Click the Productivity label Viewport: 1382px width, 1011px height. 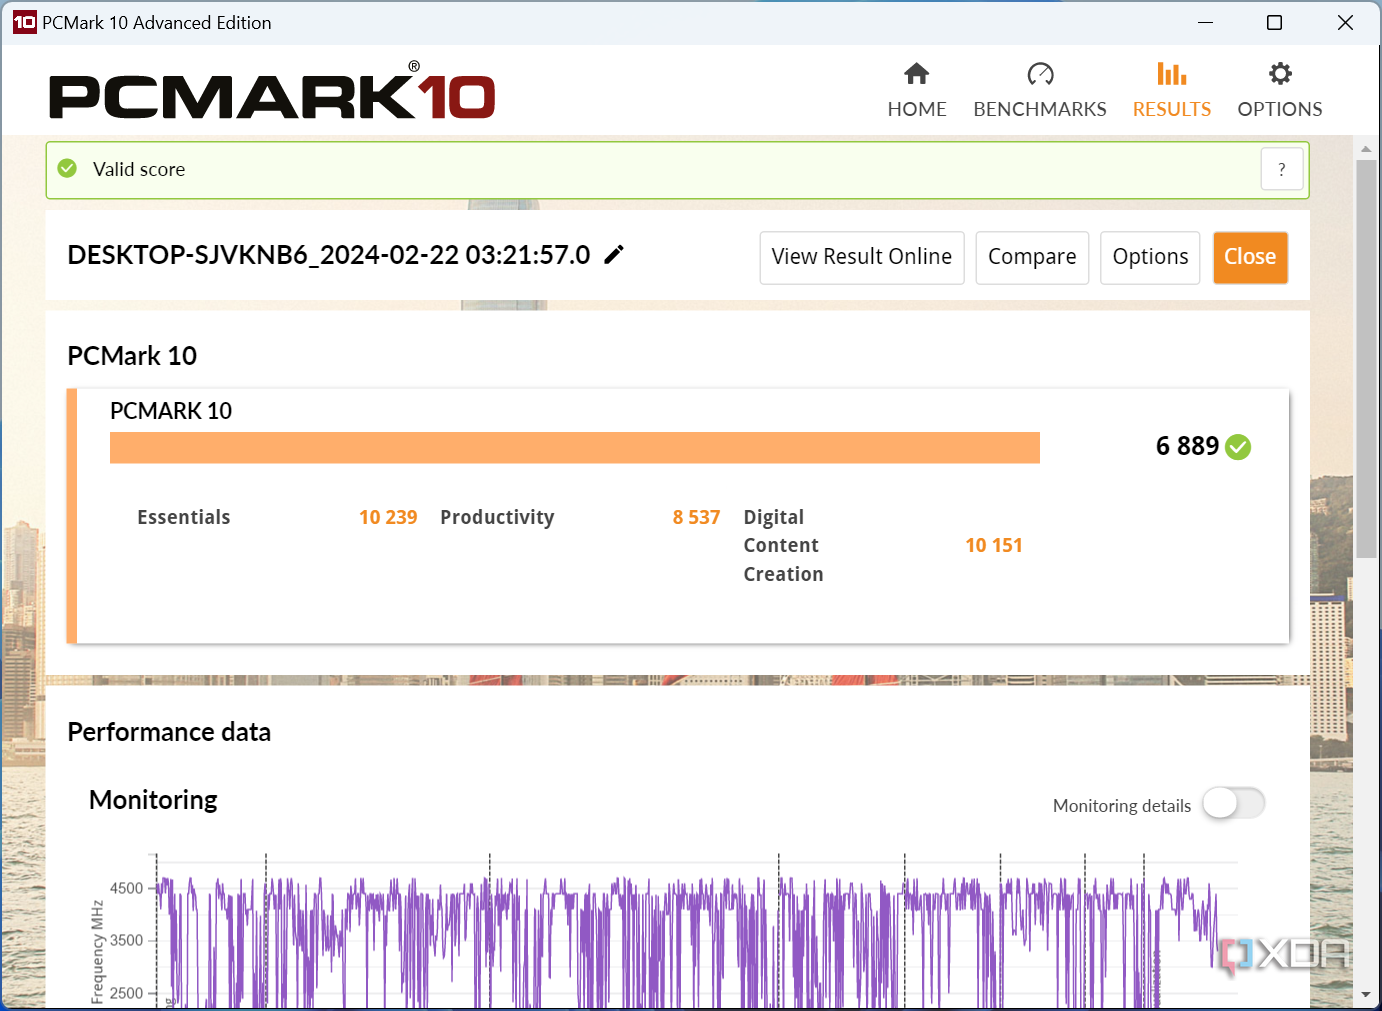coord(497,517)
